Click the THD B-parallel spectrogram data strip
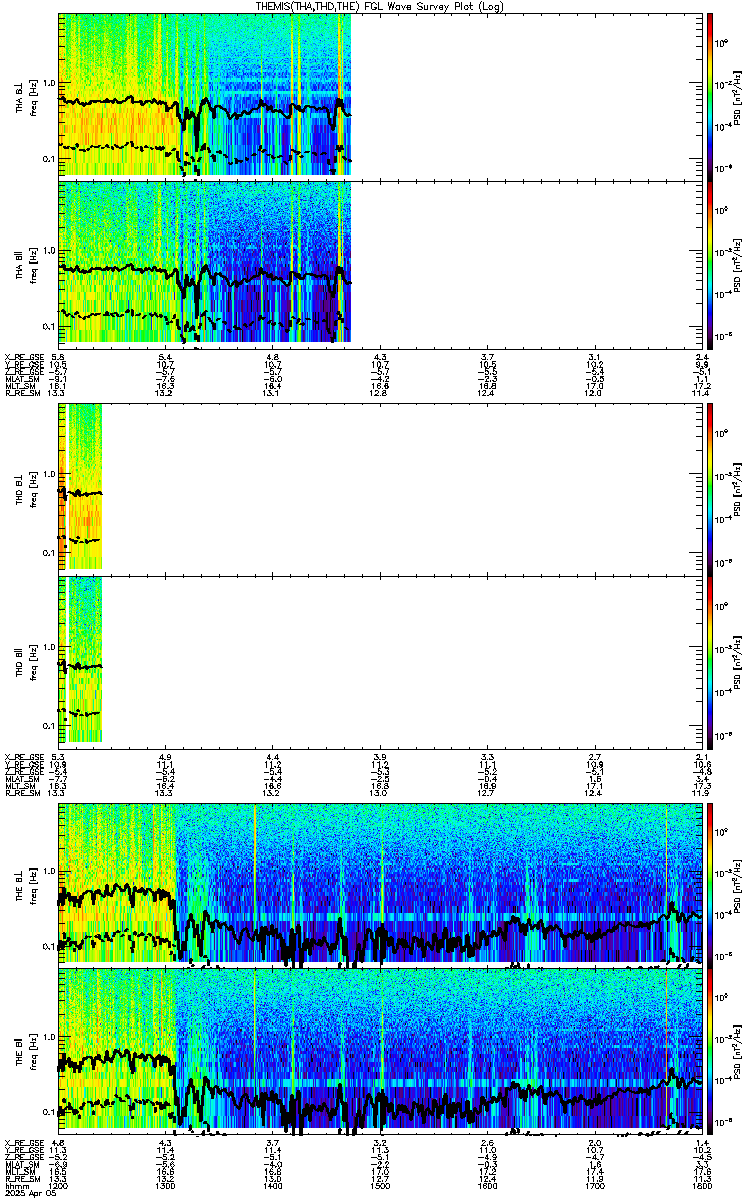Image resolution: width=750 pixels, height=1200 pixels. [81, 661]
